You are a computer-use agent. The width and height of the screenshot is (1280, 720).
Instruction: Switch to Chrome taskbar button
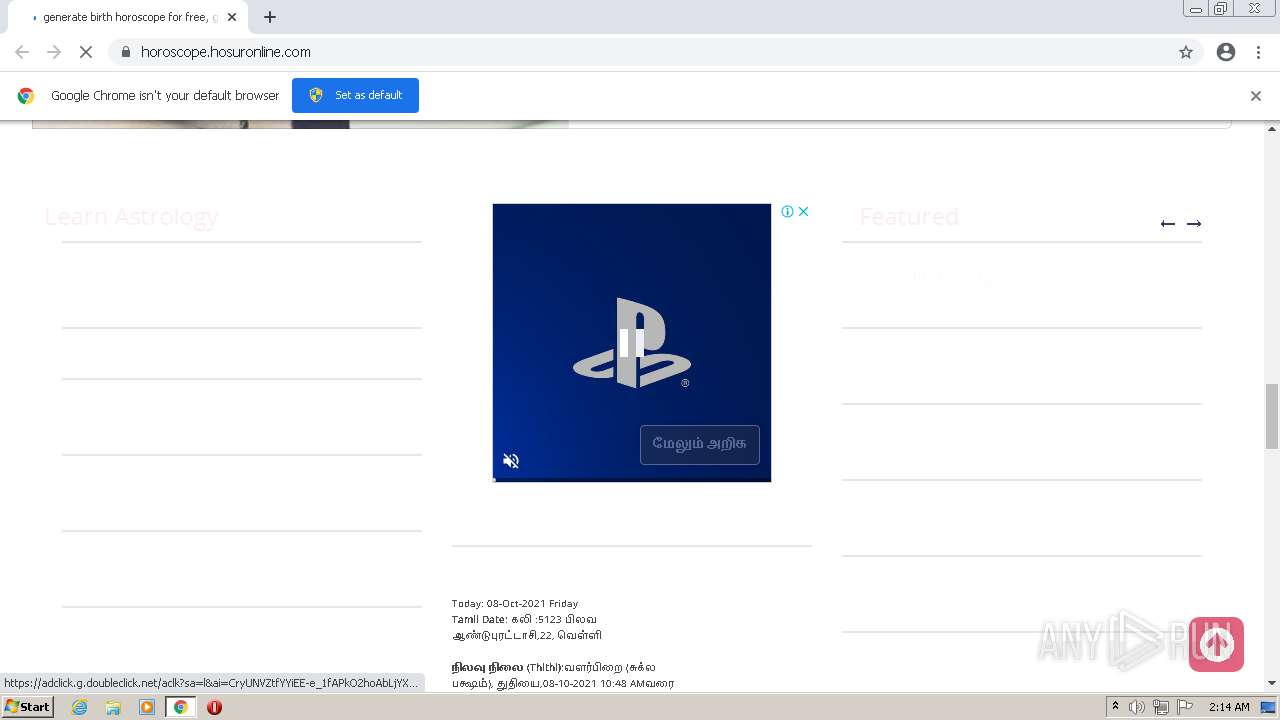pyautogui.click(x=180, y=707)
